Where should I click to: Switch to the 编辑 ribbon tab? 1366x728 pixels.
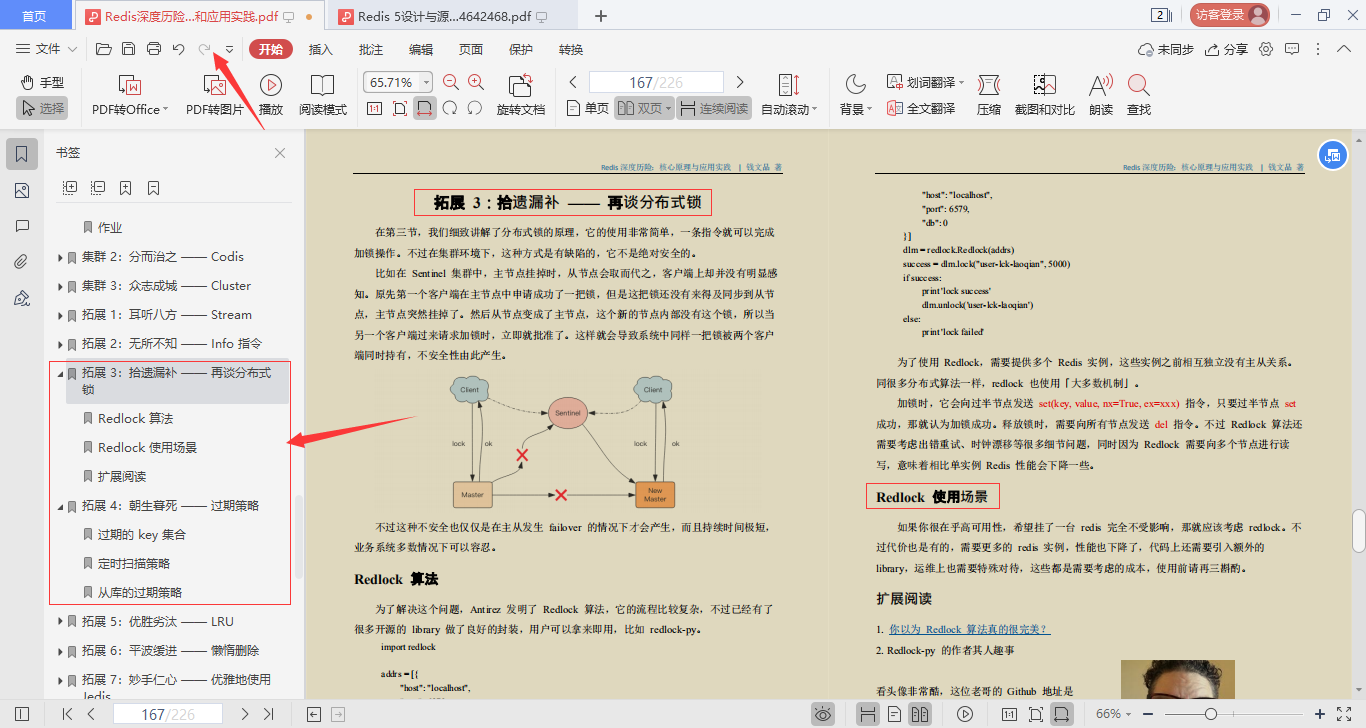[421, 49]
